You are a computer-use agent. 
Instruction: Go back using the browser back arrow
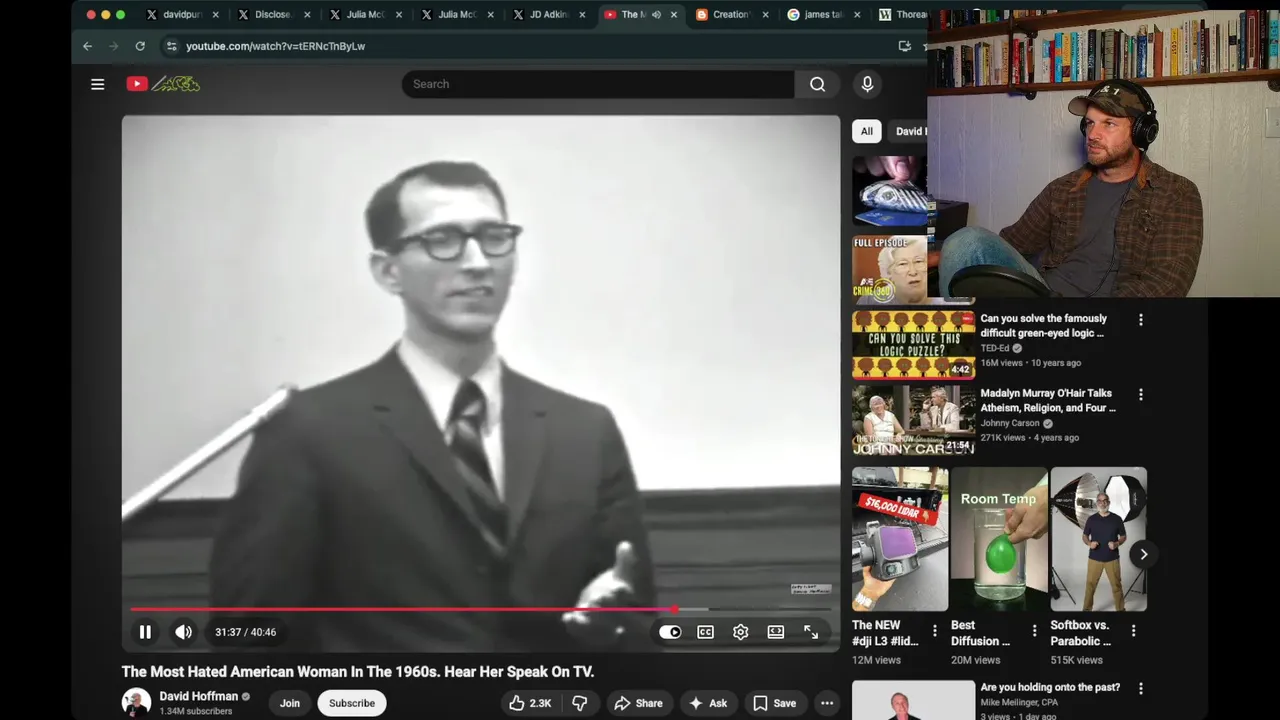[87, 46]
